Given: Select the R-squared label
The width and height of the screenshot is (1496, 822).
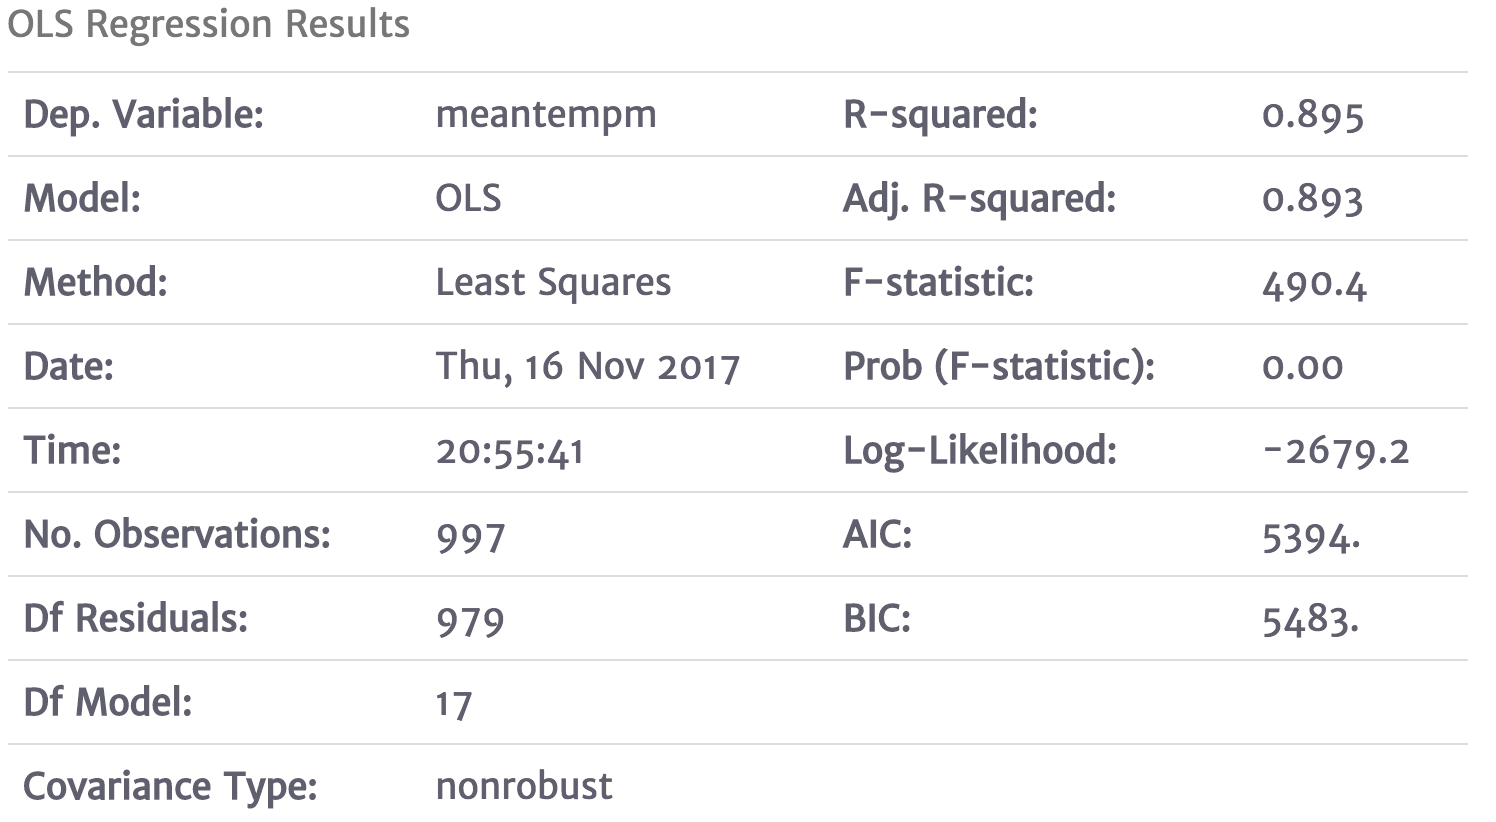Looking at the screenshot, I should tap(940, 115).
